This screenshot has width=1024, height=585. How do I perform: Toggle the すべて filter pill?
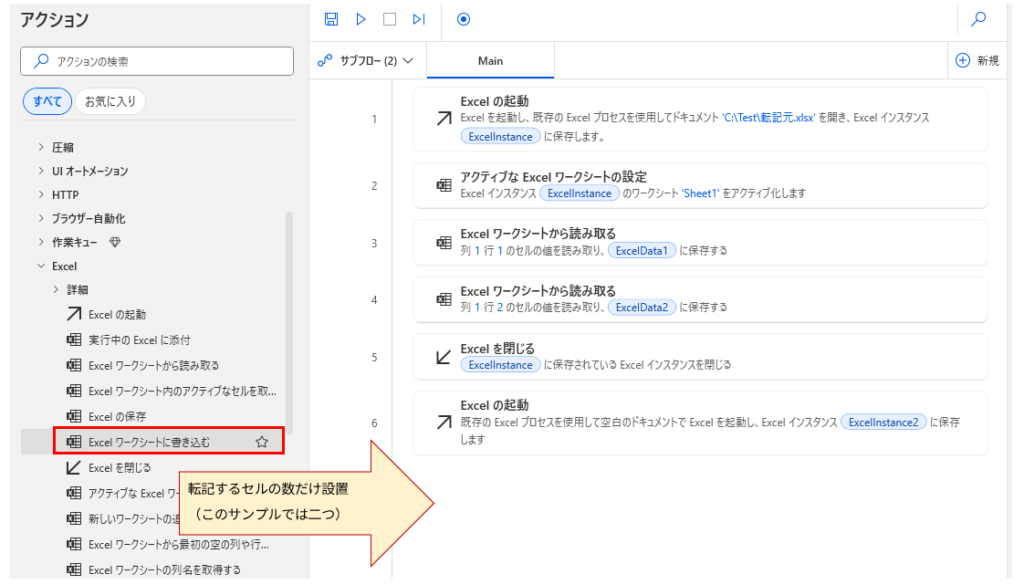(x=45, y=101)
